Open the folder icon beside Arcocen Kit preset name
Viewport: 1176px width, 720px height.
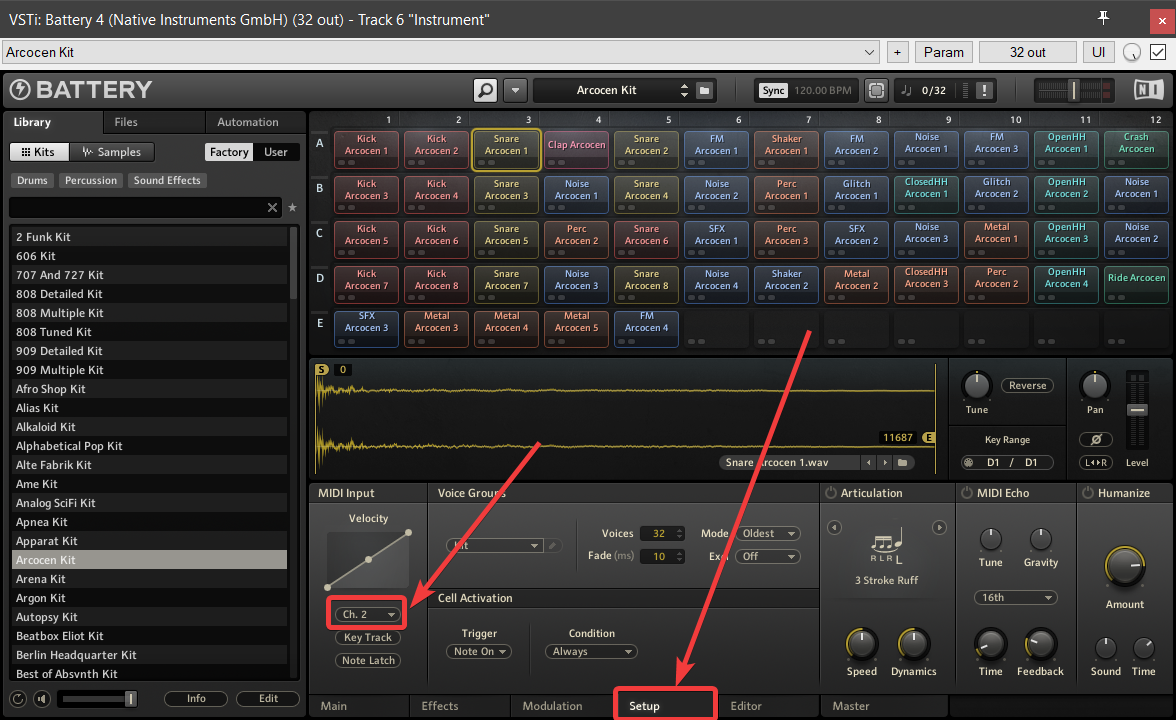point(704,91)
